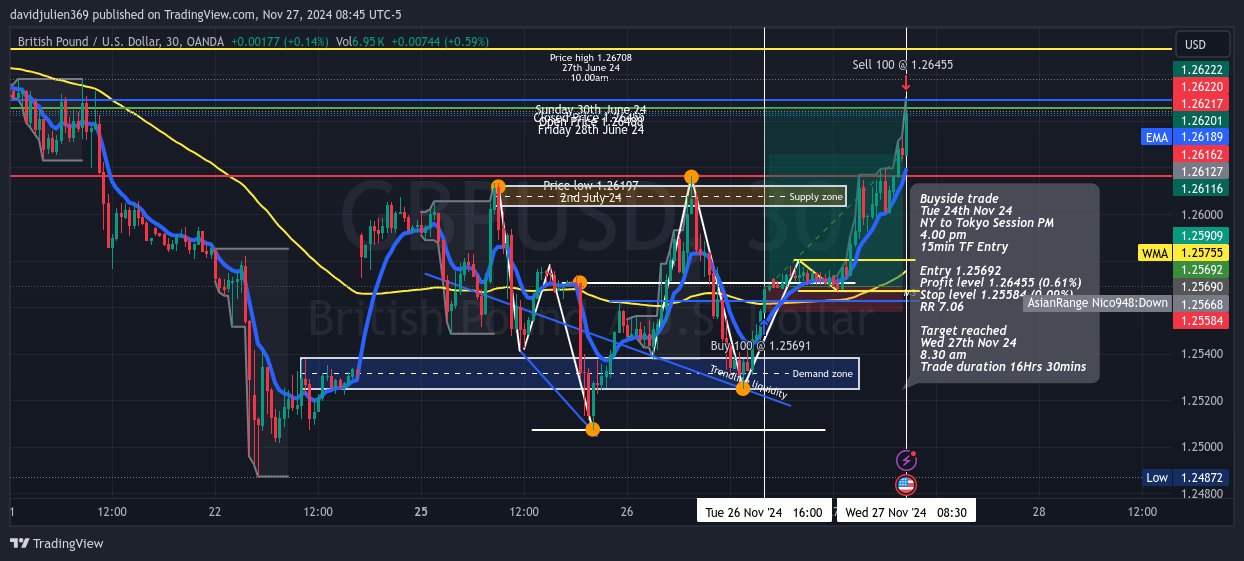Viewport: 1244px width, 561px height.
Task: Click the US flag economic event icon
Action: pos(906,485)
